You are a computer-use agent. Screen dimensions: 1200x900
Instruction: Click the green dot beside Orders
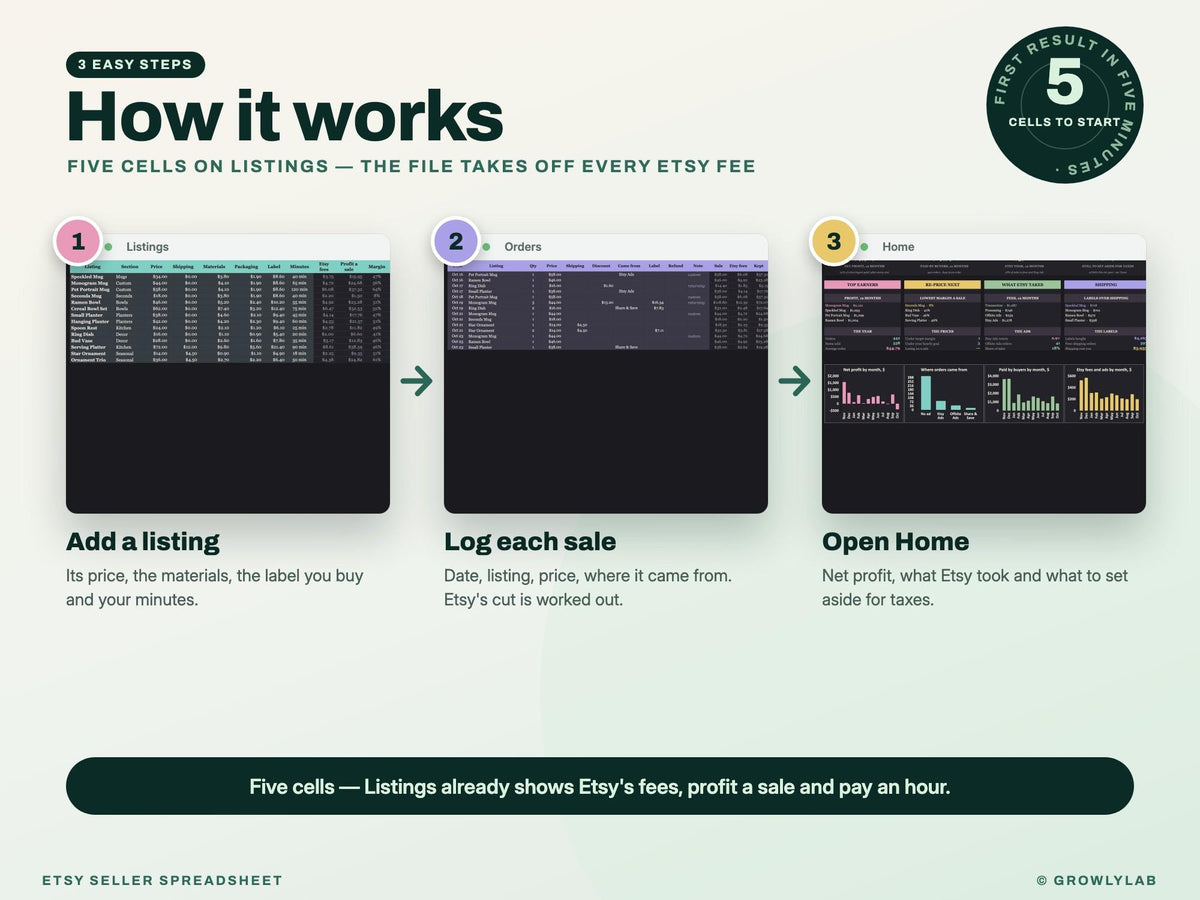486,247
